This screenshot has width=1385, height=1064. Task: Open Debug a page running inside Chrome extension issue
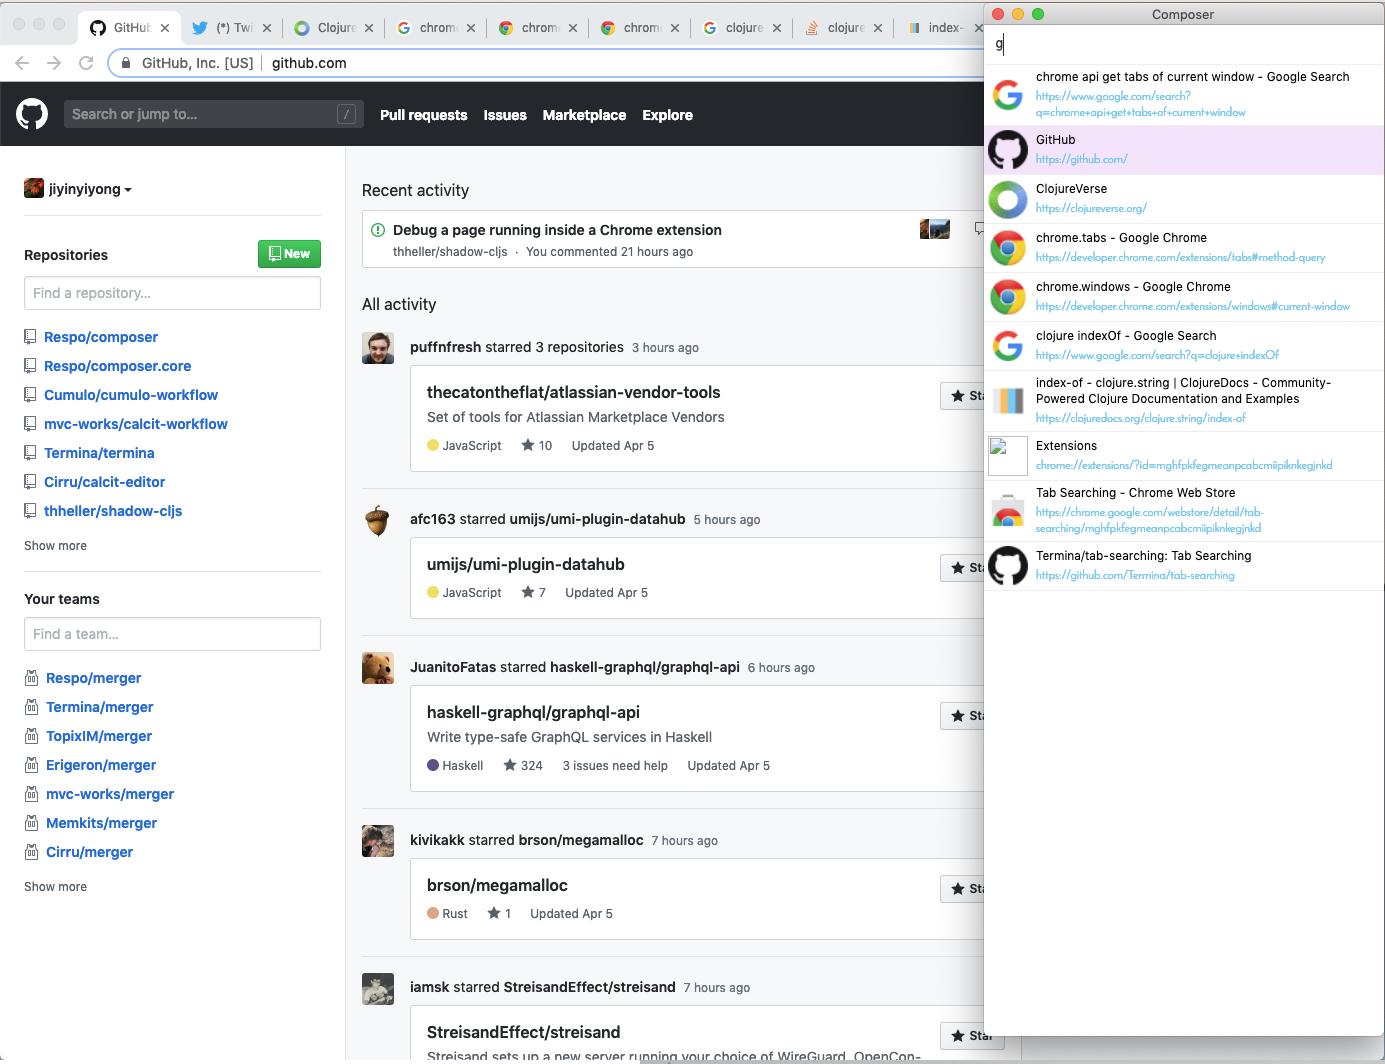coord(557,230)
